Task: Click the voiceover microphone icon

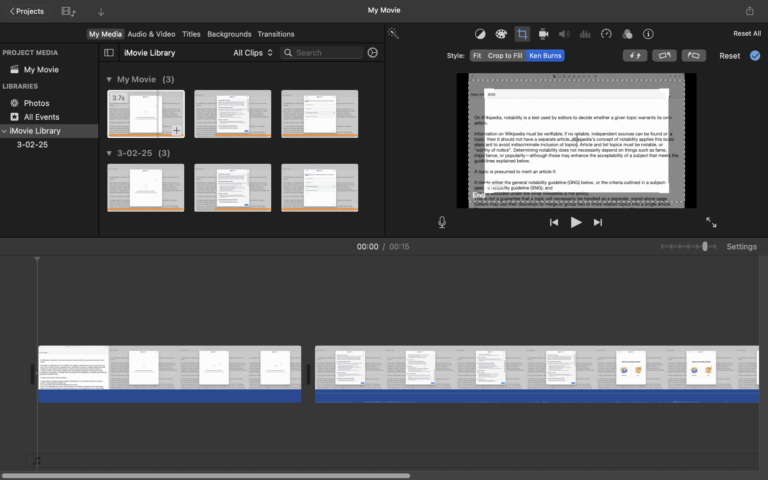Action: [441, 222]
